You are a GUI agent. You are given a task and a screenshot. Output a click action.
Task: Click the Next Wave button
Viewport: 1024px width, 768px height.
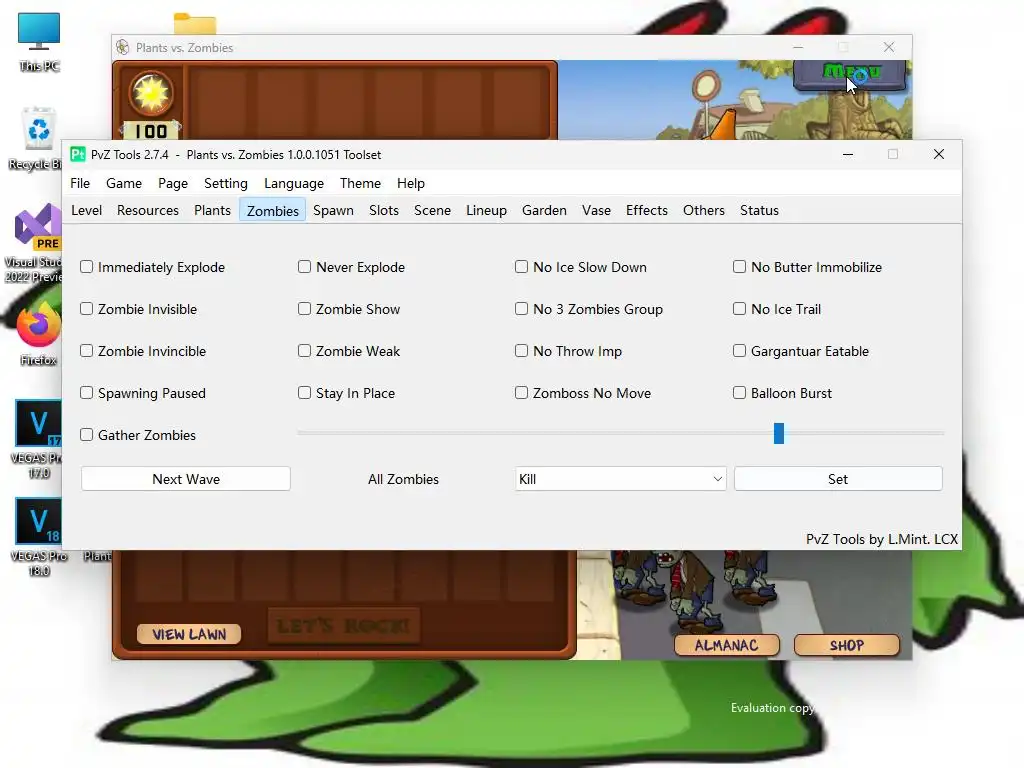click(186, 479)
